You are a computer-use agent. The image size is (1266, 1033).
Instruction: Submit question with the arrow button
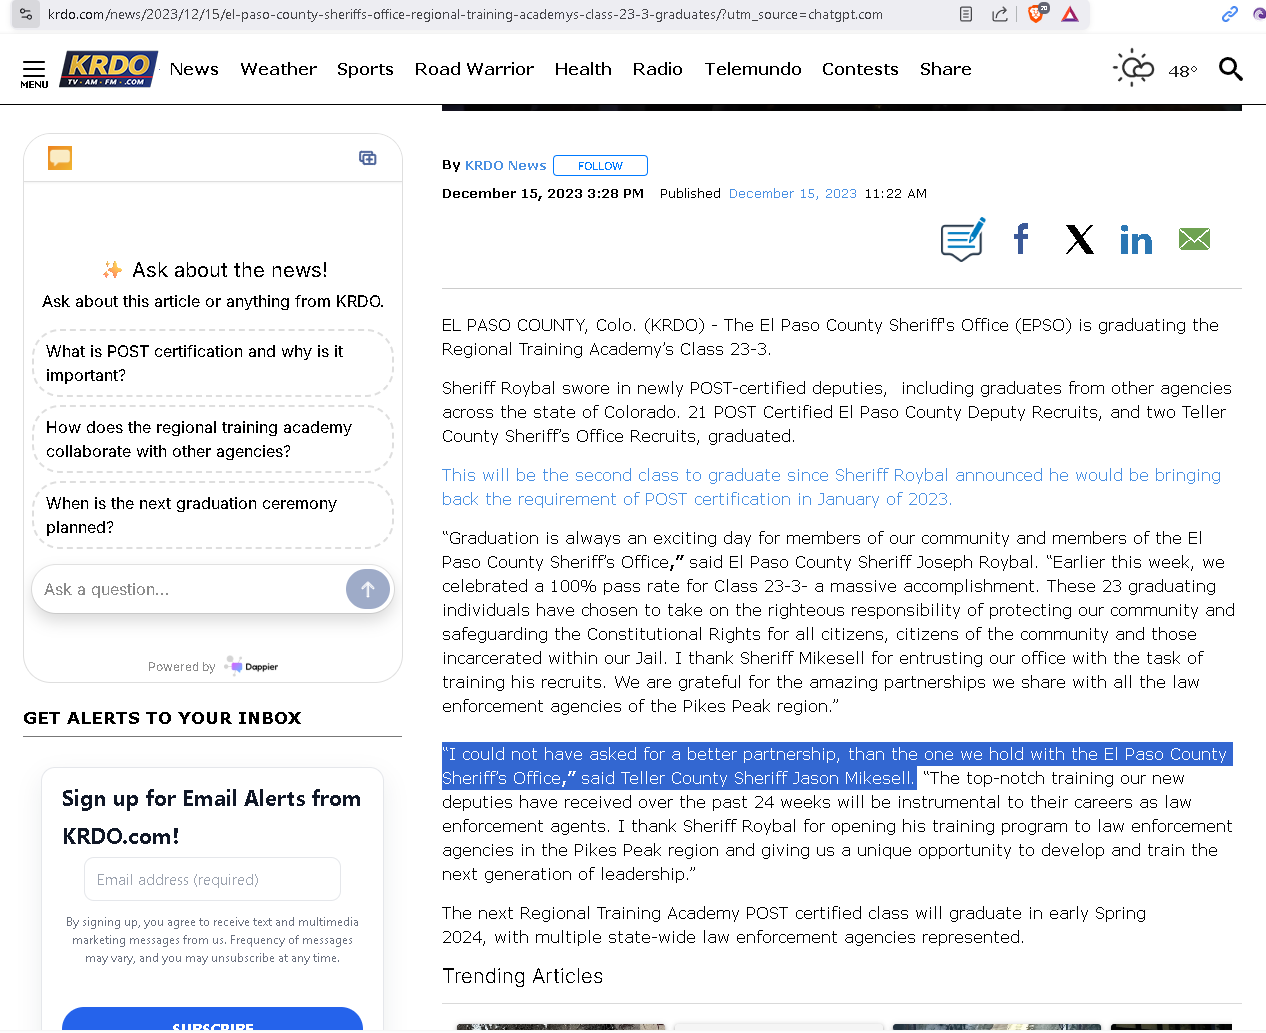tap(367, 589)
